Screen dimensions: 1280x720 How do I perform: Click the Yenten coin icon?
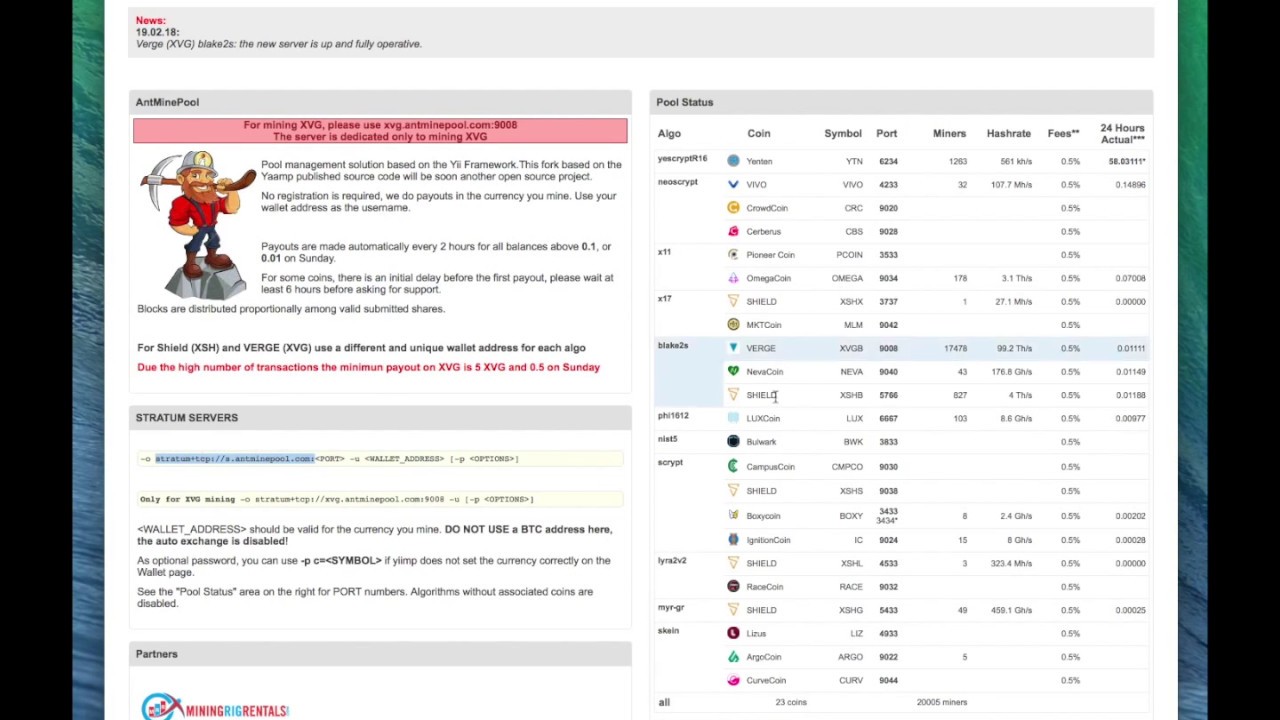733,161
